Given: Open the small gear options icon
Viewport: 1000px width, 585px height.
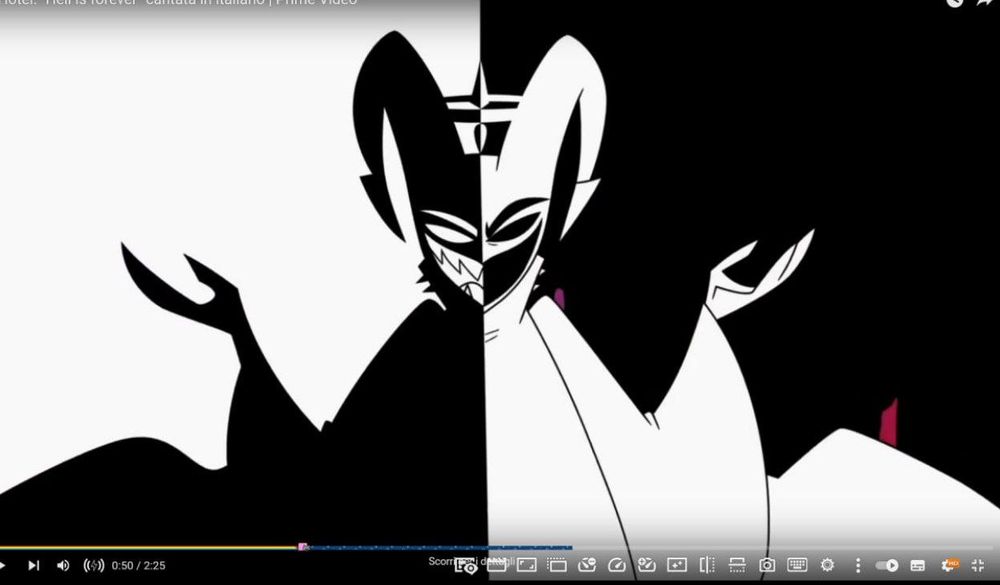Looking at the screenshot, I should [x=827, y=565].
